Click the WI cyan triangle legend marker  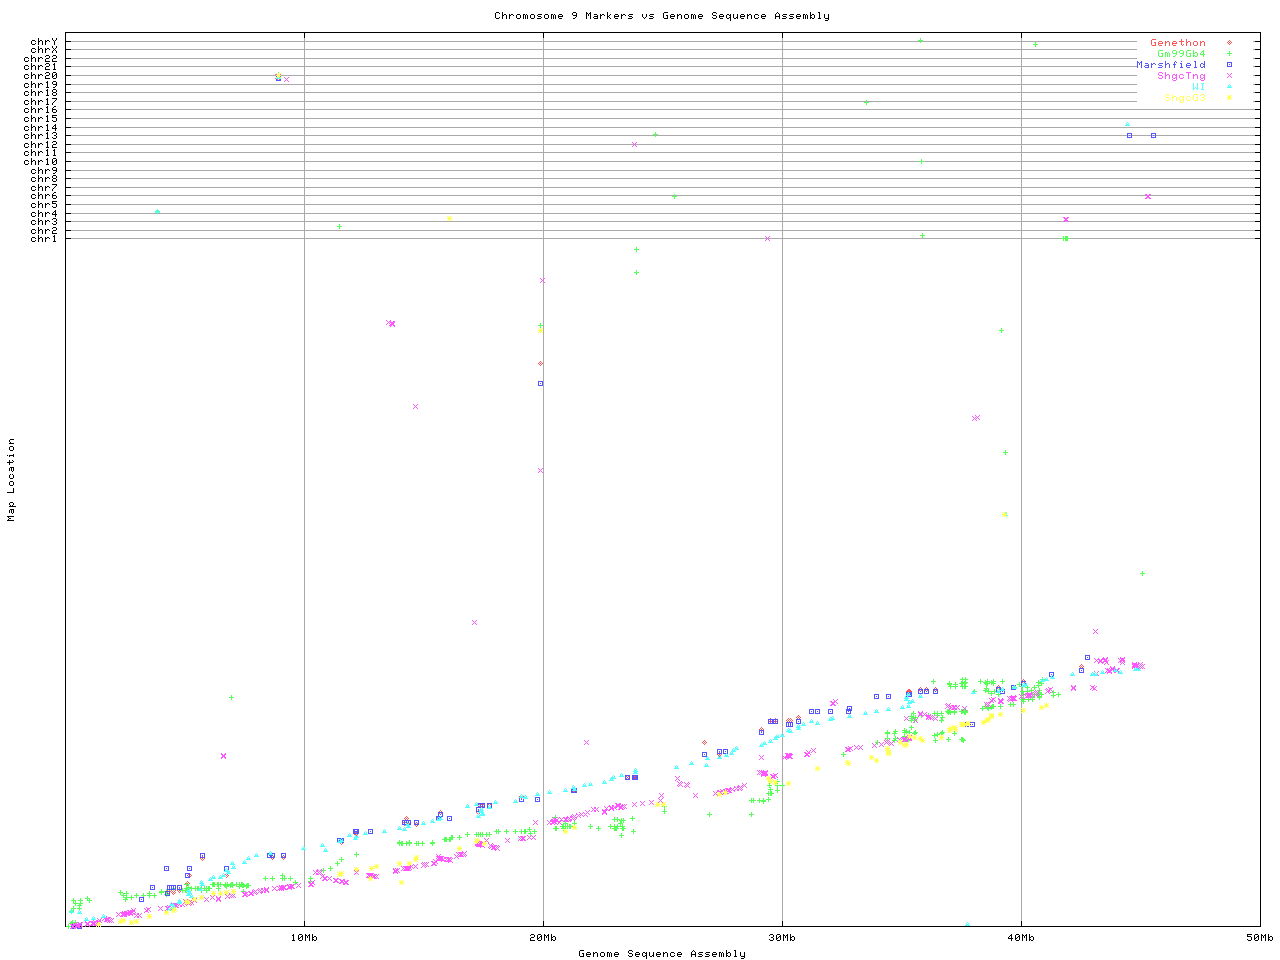click(1229, 87)
